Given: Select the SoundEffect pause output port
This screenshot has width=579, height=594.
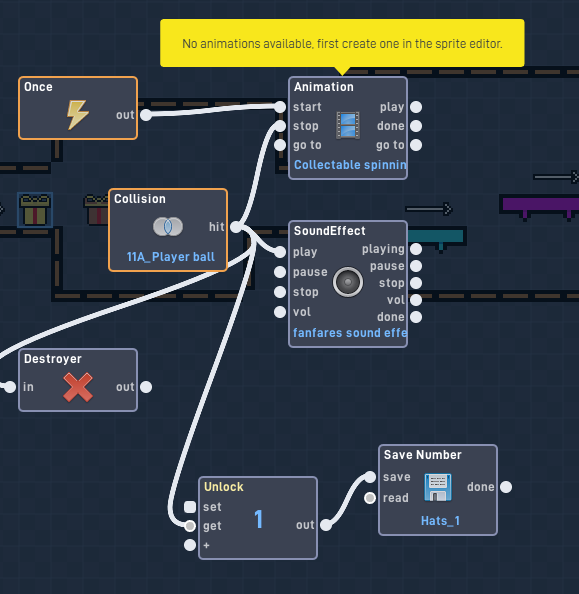Looking at the screenshot, I should 416,266.
